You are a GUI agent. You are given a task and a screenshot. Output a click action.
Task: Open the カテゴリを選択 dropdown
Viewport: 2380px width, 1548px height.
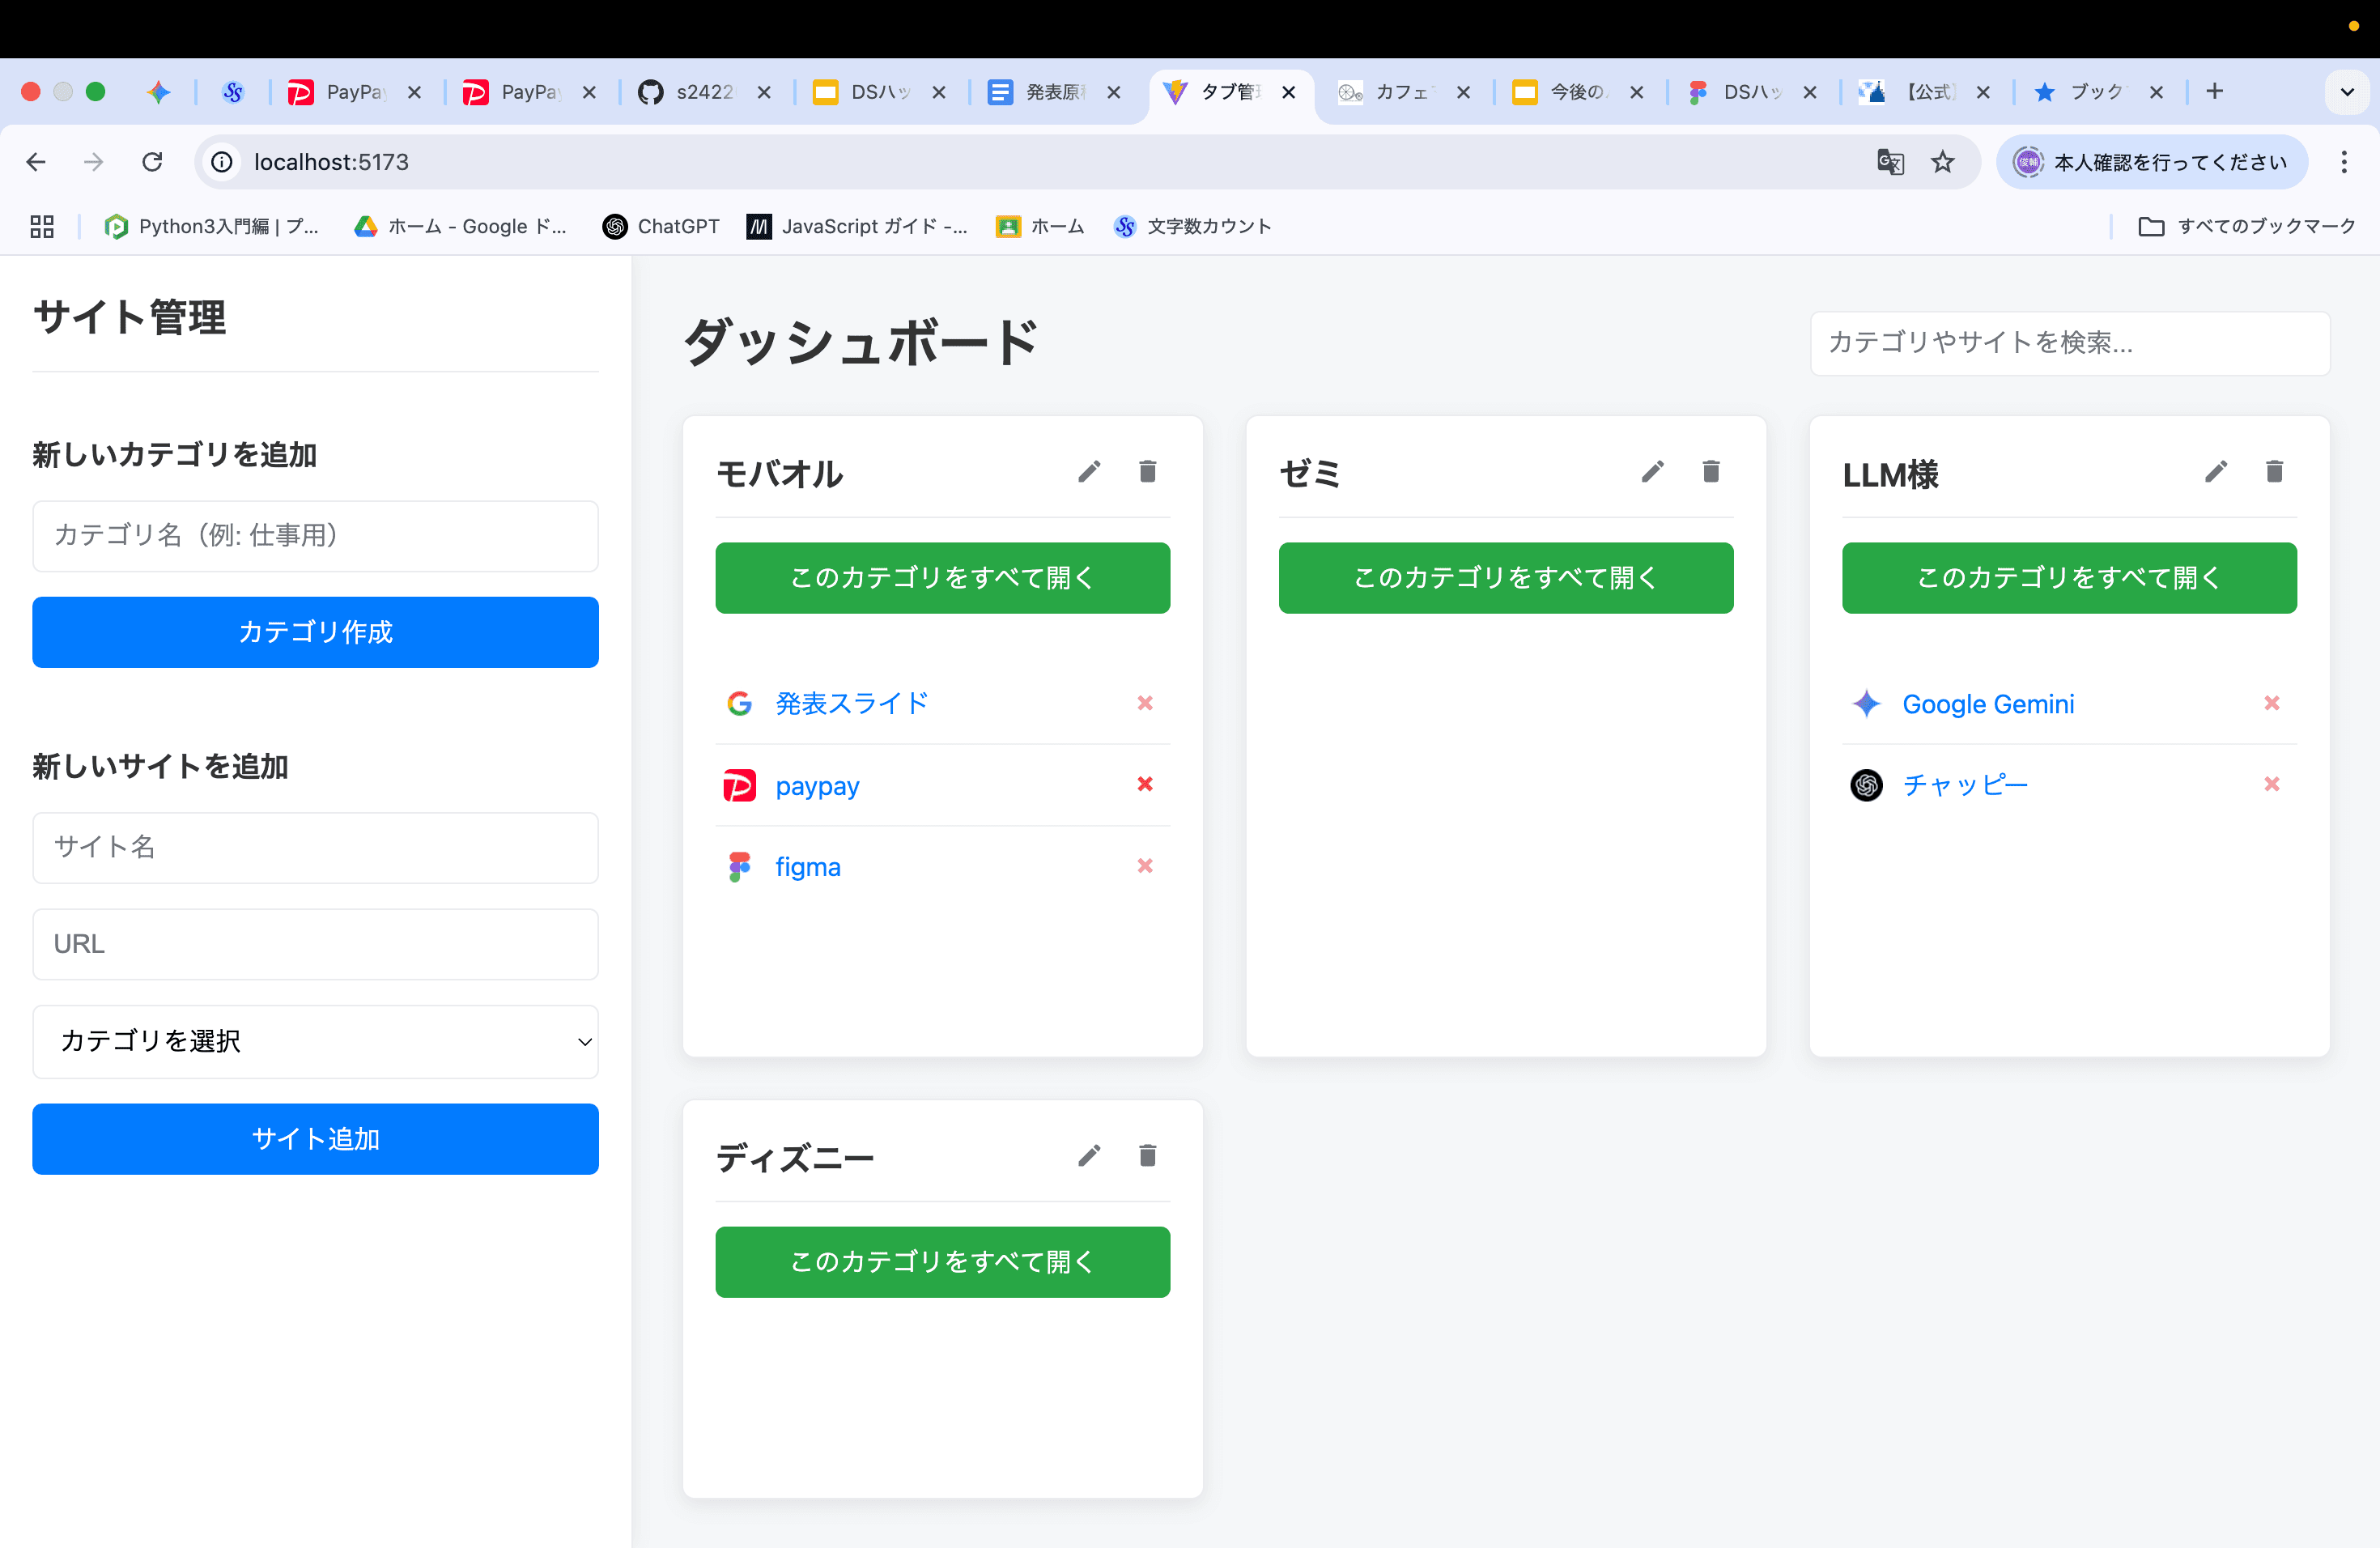pos(315,1042)
